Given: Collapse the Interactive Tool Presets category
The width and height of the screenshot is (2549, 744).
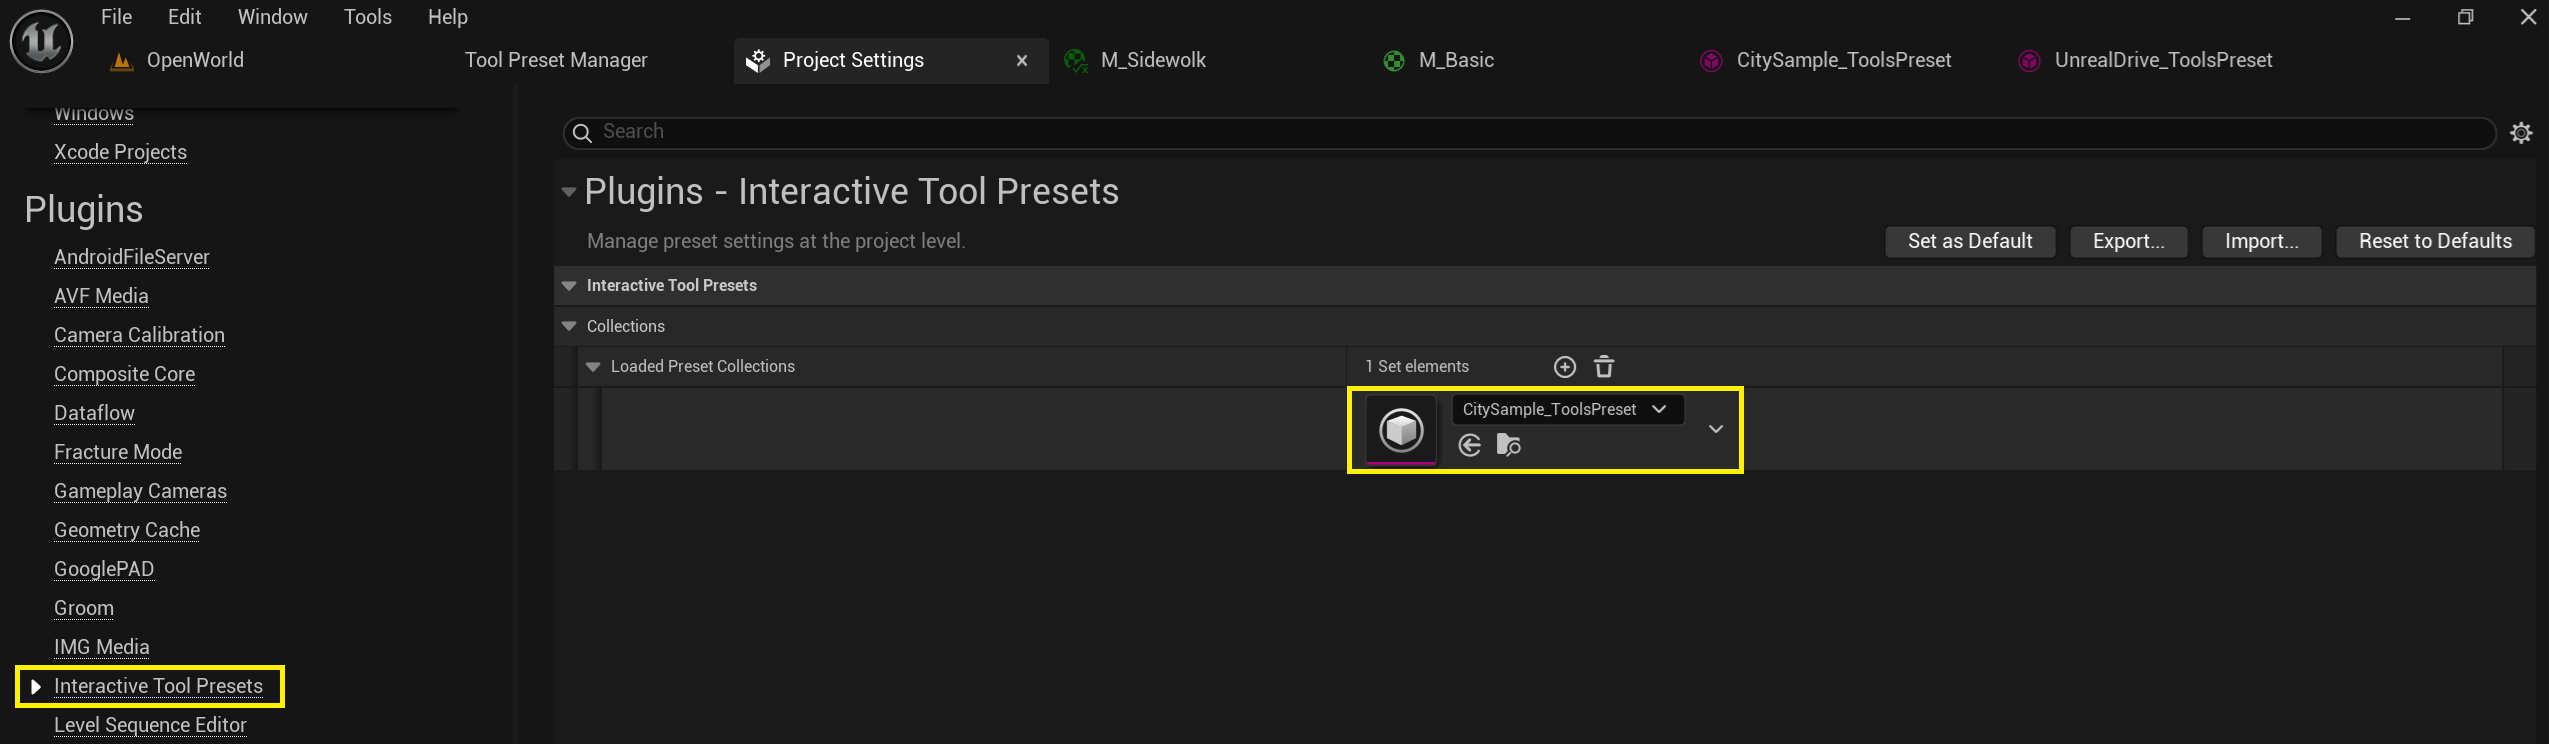Looking at the screenshot, I should click(569, 286).
